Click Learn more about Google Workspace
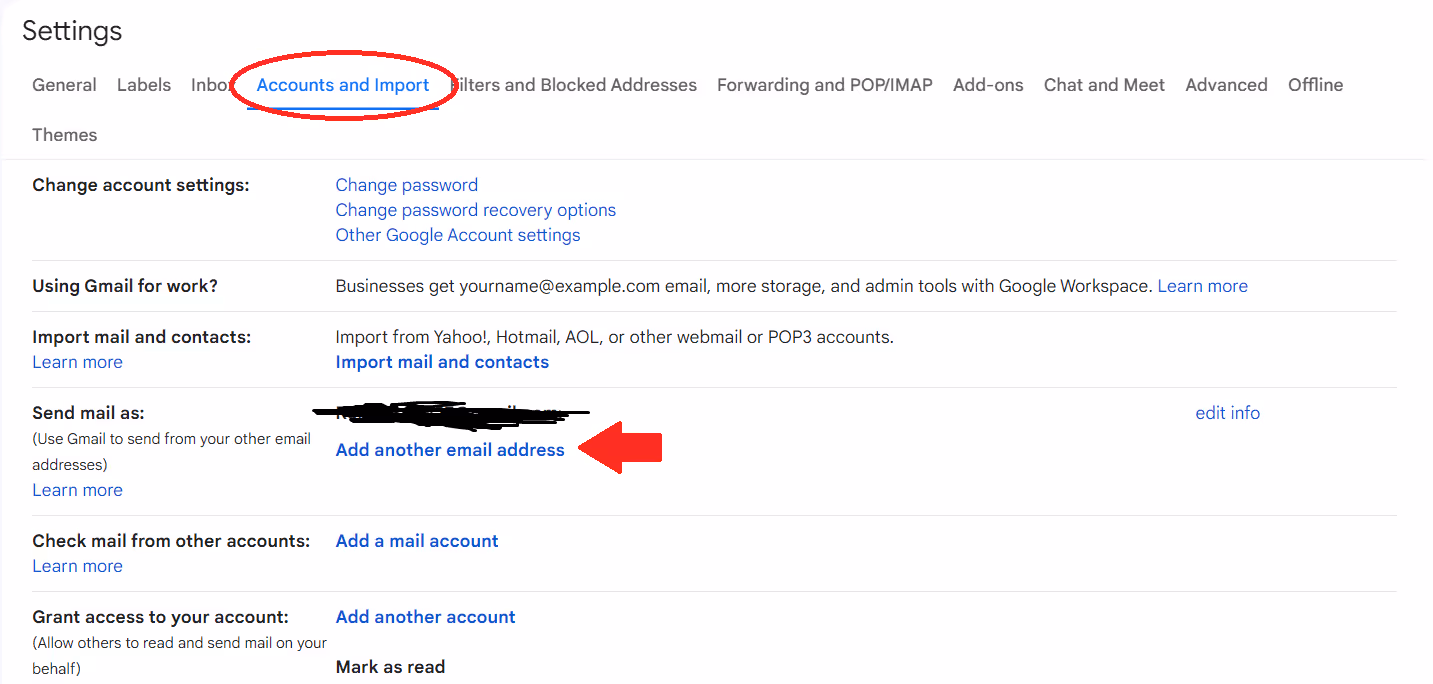The height and width of the screenshot is (684, 1433). point(1202,286)
